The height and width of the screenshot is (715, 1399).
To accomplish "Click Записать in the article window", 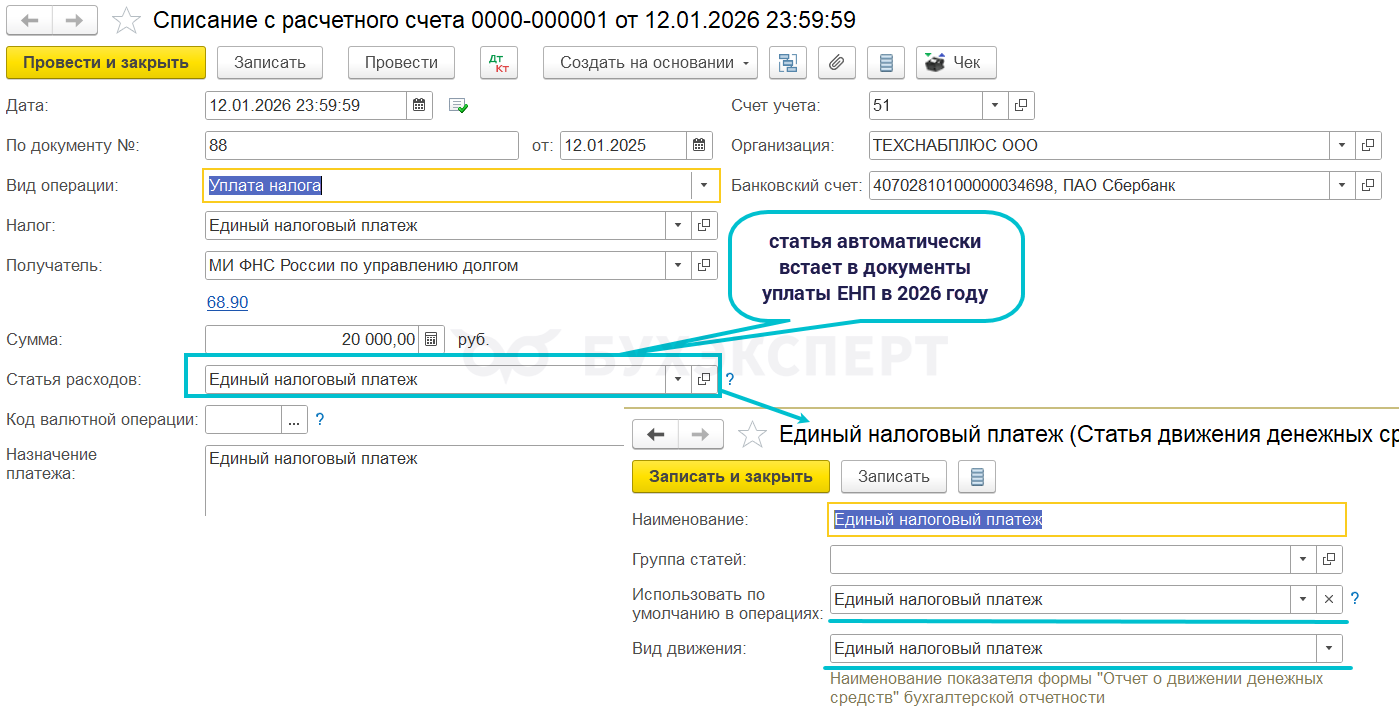I will [x=894, y=477].
